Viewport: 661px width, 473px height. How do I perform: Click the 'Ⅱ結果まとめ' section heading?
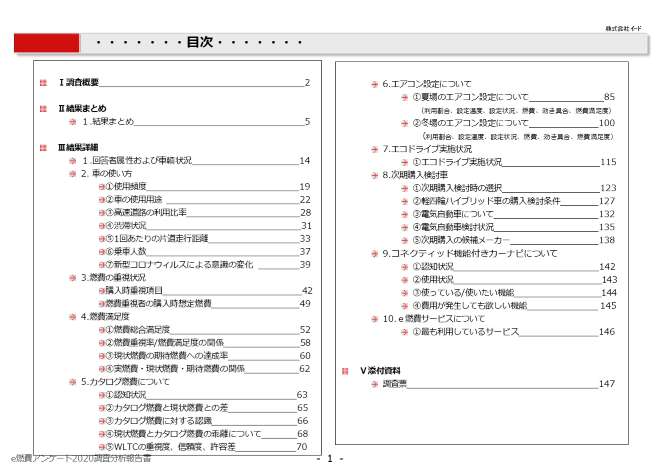82,108
